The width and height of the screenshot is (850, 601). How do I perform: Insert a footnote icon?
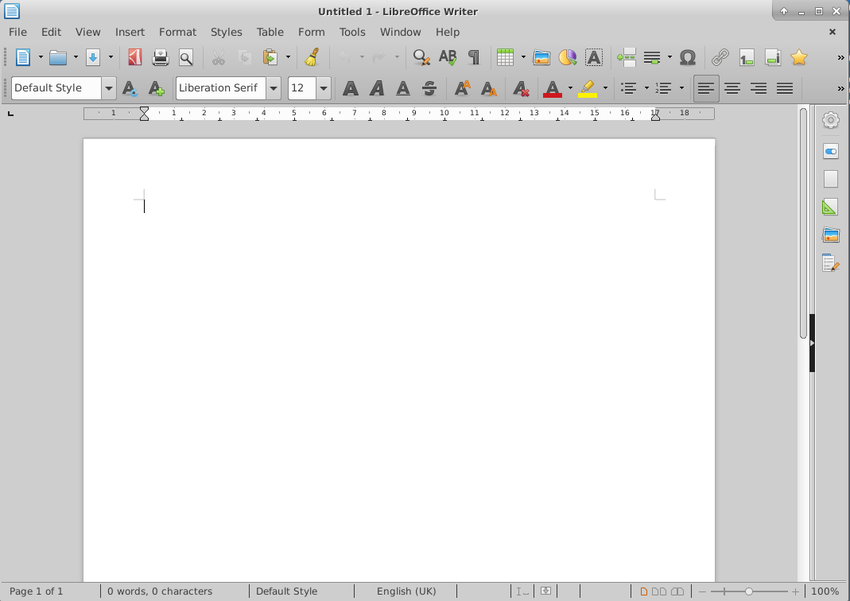click(747, 57)
